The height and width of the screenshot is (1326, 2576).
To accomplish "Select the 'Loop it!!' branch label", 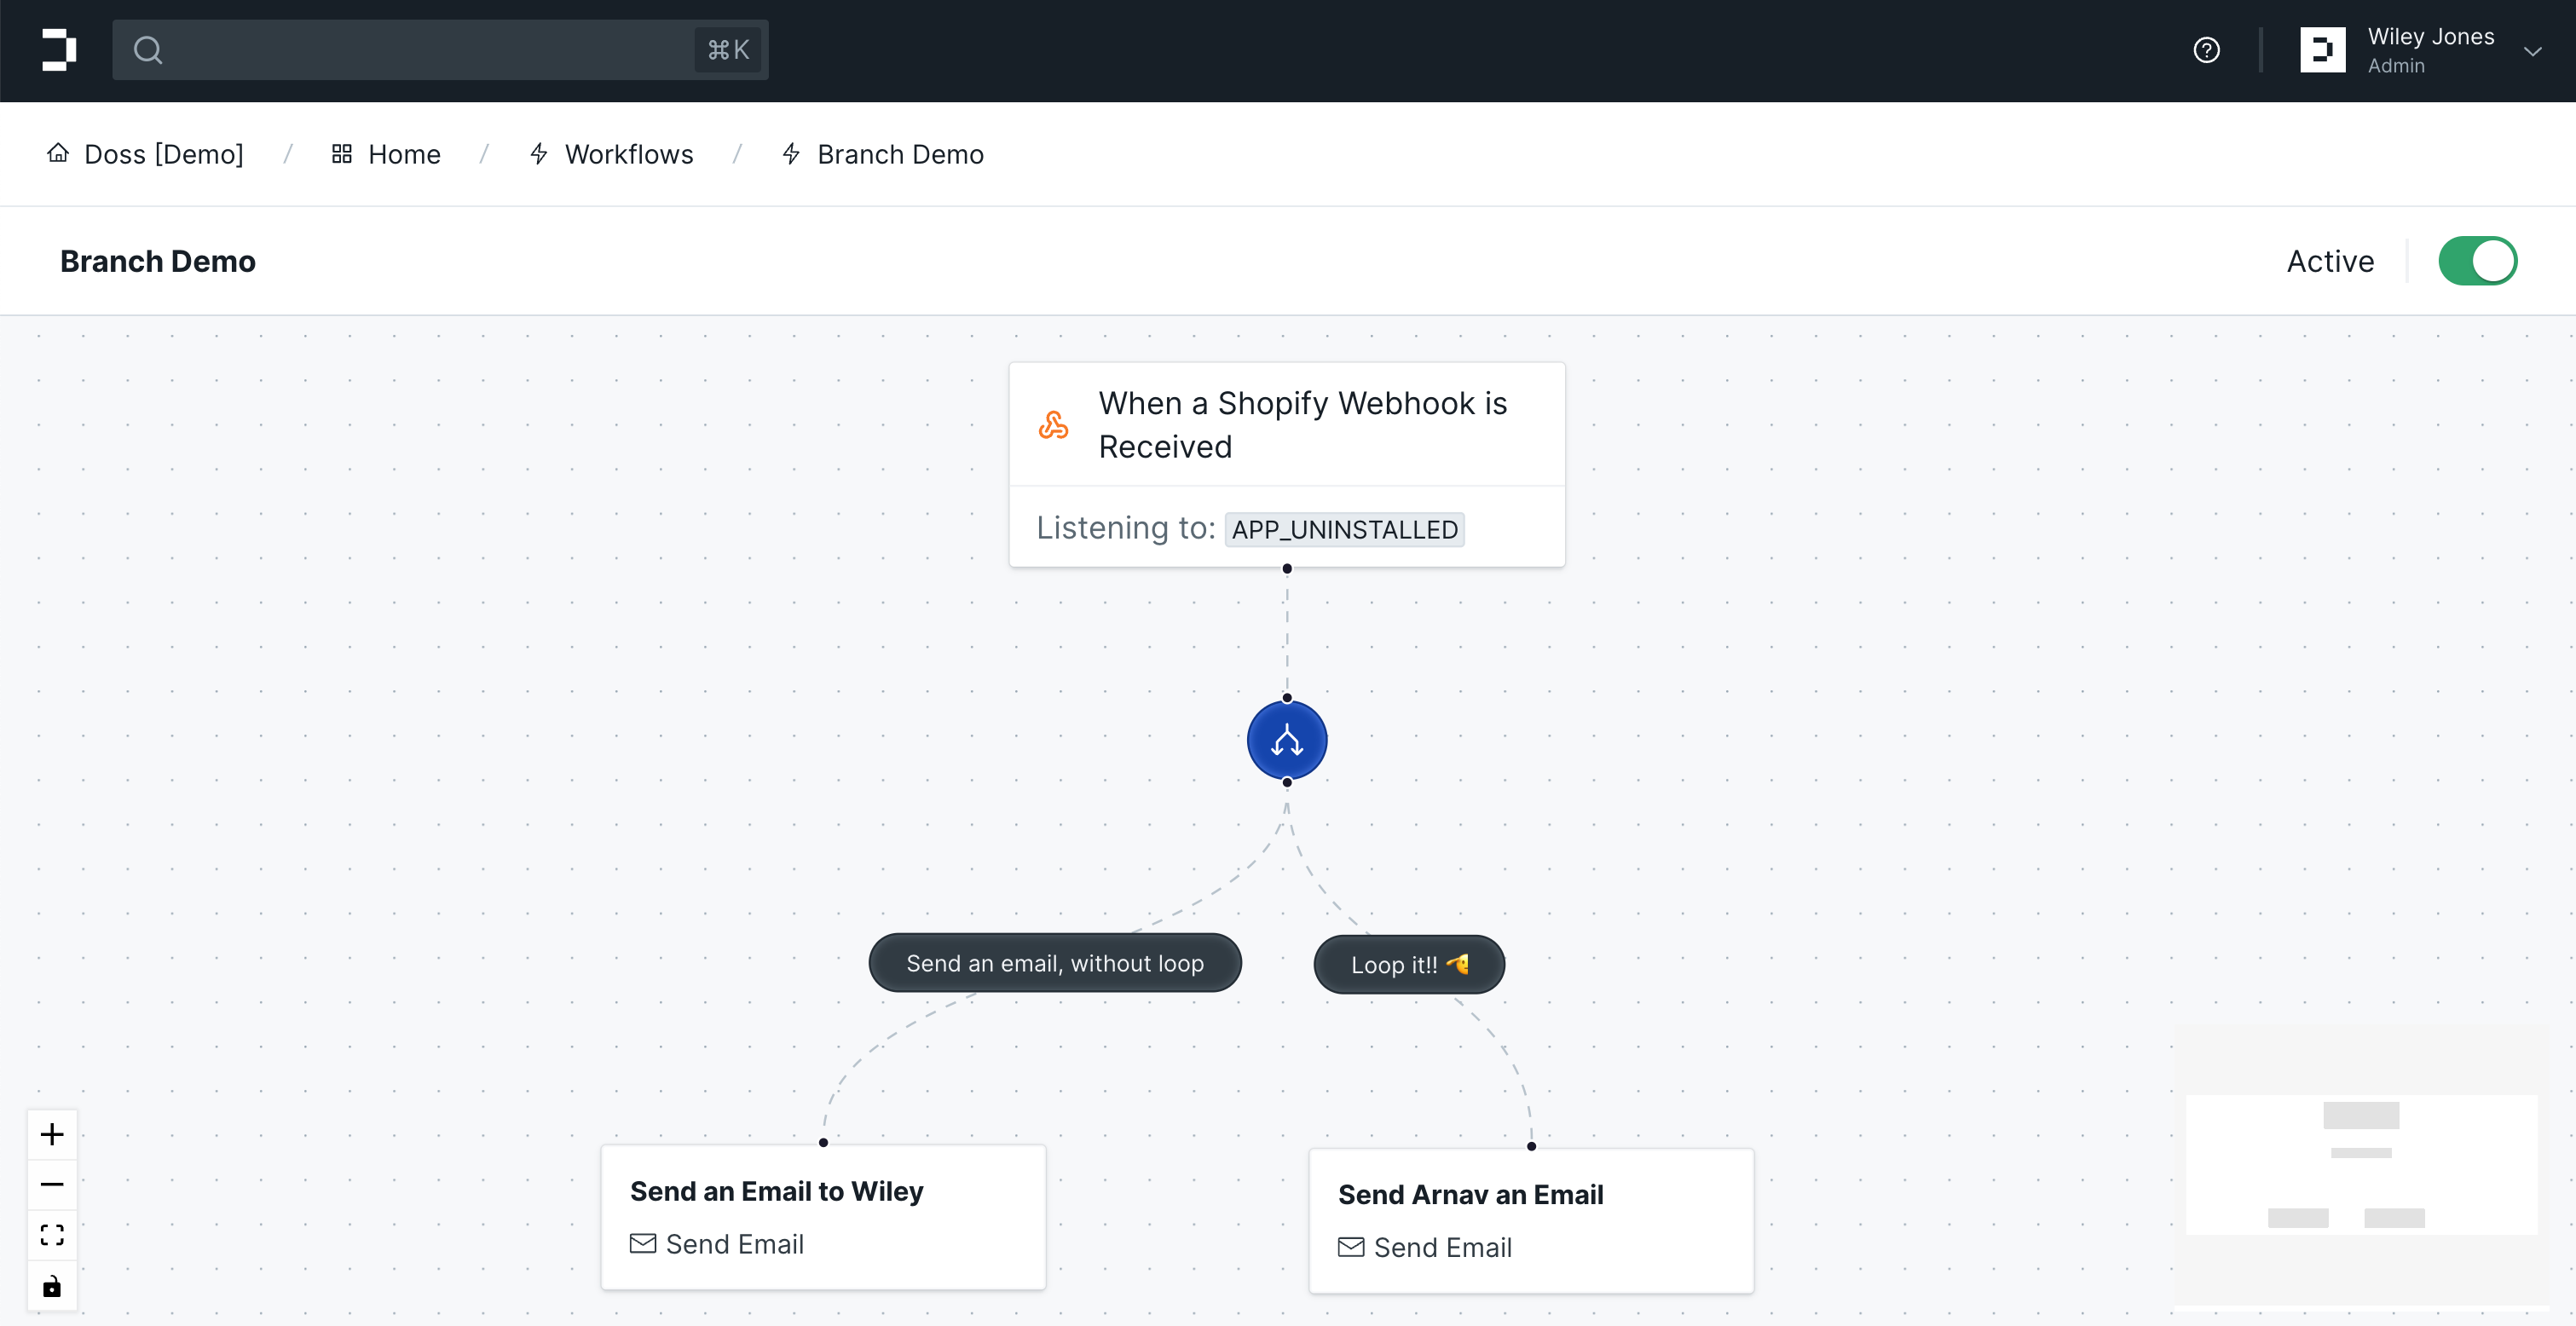I will pyautogui.click(x=1408, y=965).
